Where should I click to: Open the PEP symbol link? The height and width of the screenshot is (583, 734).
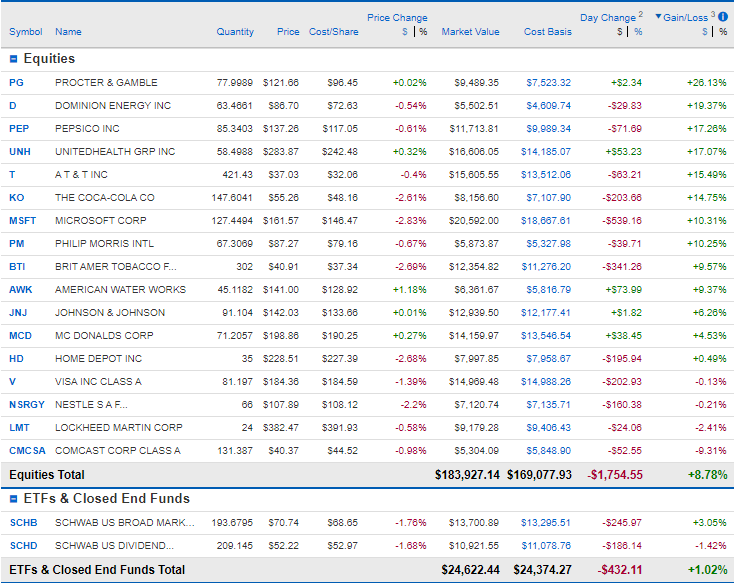[19, 129]
